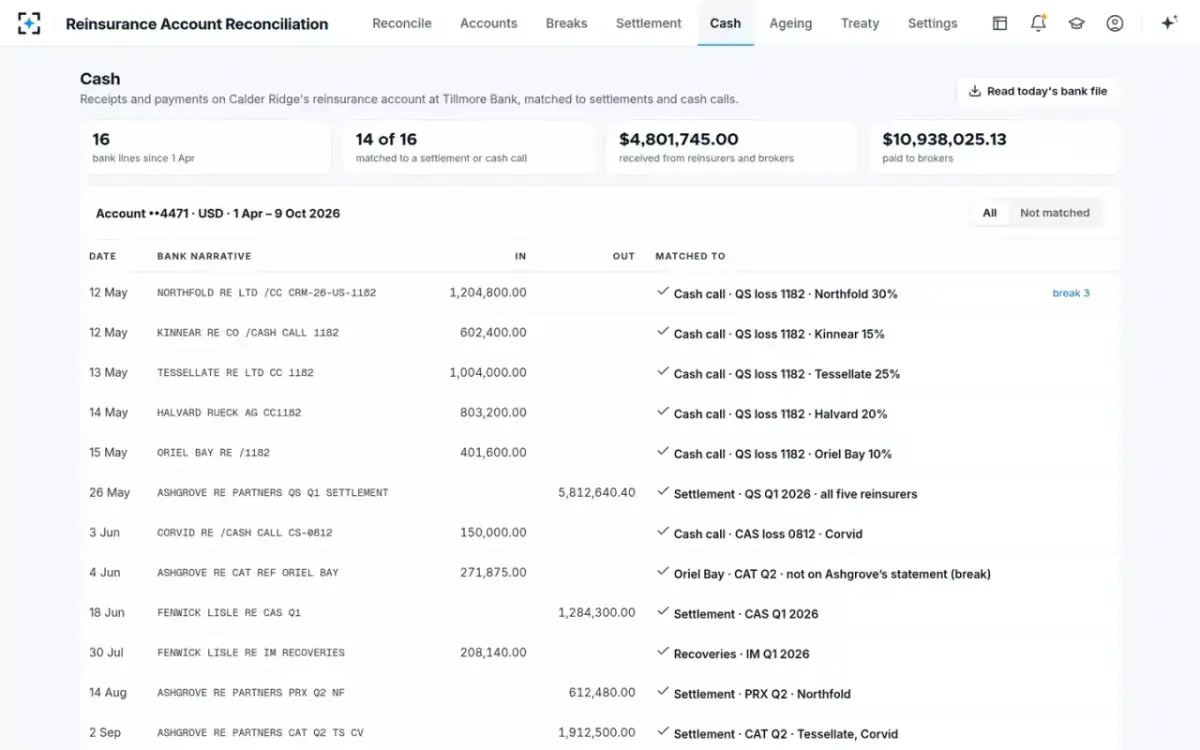Click the $4,801,745.00 received card
The image size is (1200, 750).
tap(731, 148)
